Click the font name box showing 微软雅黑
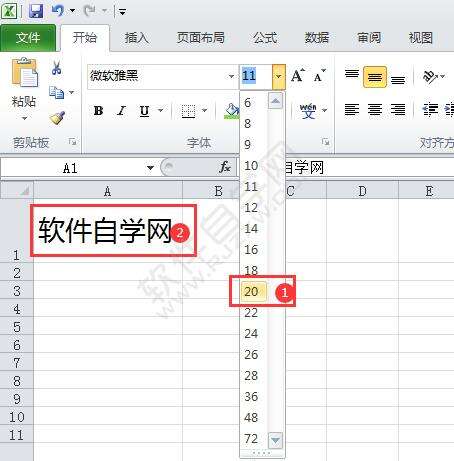 [157, 77]
